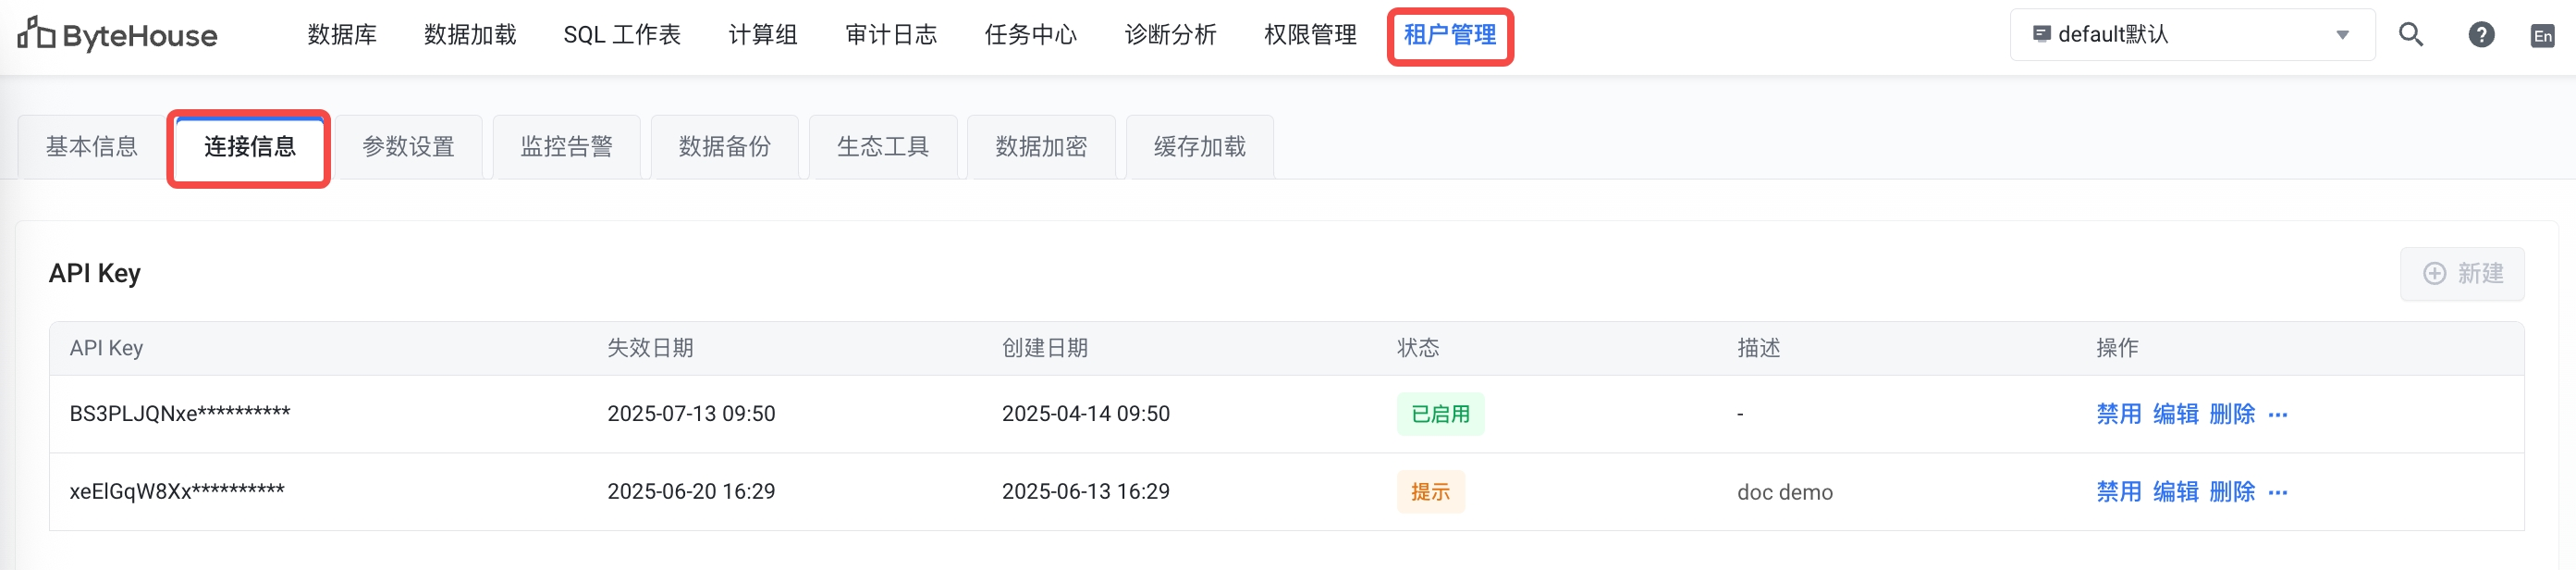Switch to the 监控告警 tab

tap(566, 147)
